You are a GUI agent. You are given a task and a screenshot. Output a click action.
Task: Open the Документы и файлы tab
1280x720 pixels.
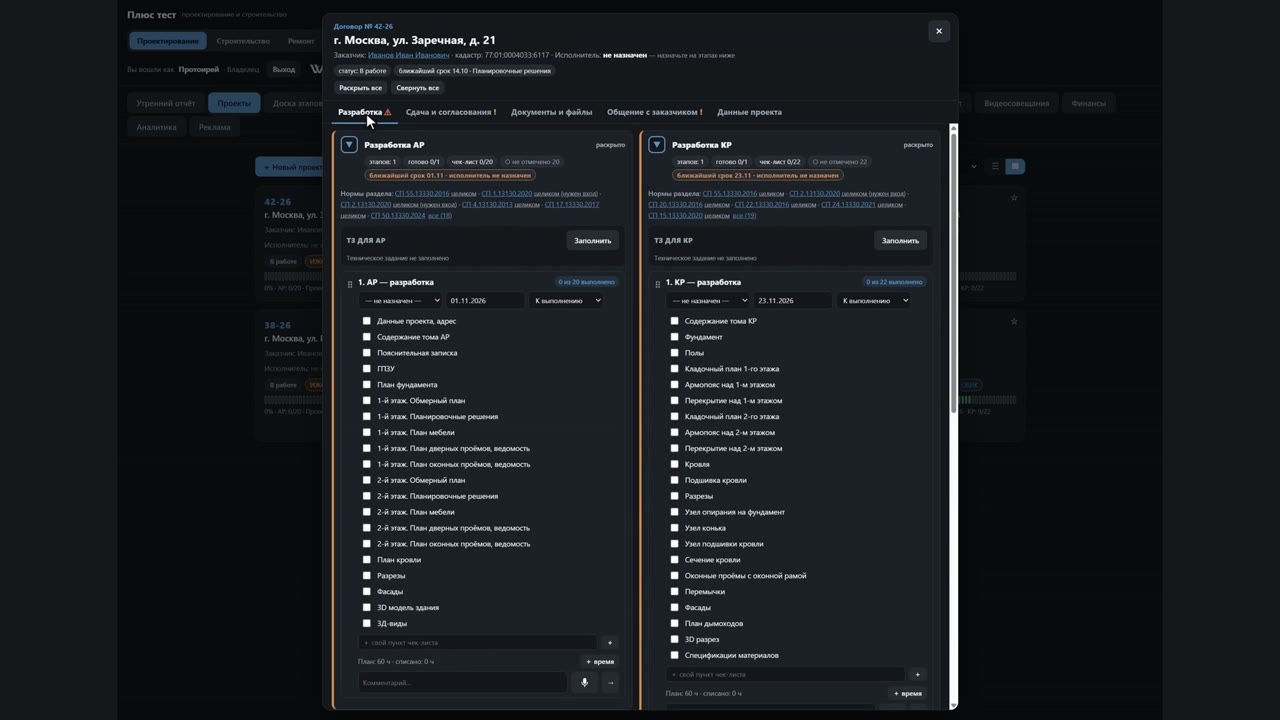pyautogui.click(x=551, y=112)
